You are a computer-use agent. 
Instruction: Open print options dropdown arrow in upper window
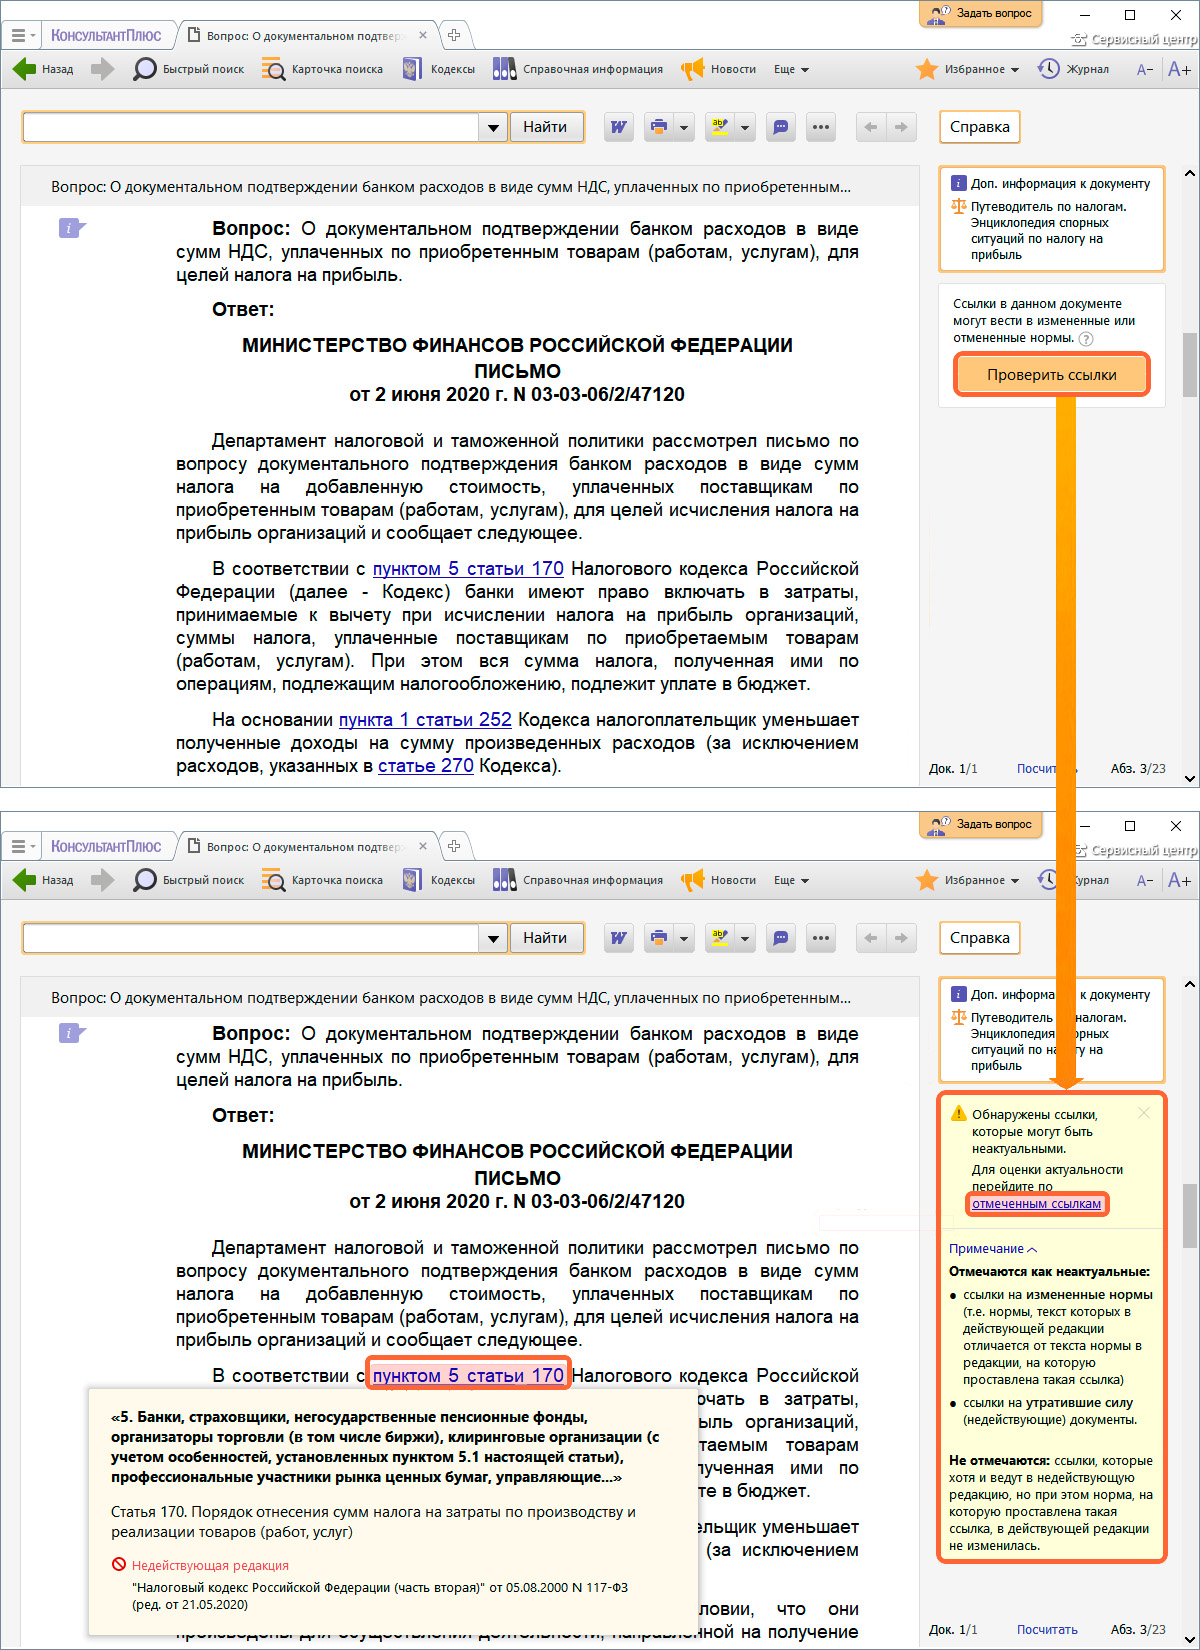coord(684,127)
